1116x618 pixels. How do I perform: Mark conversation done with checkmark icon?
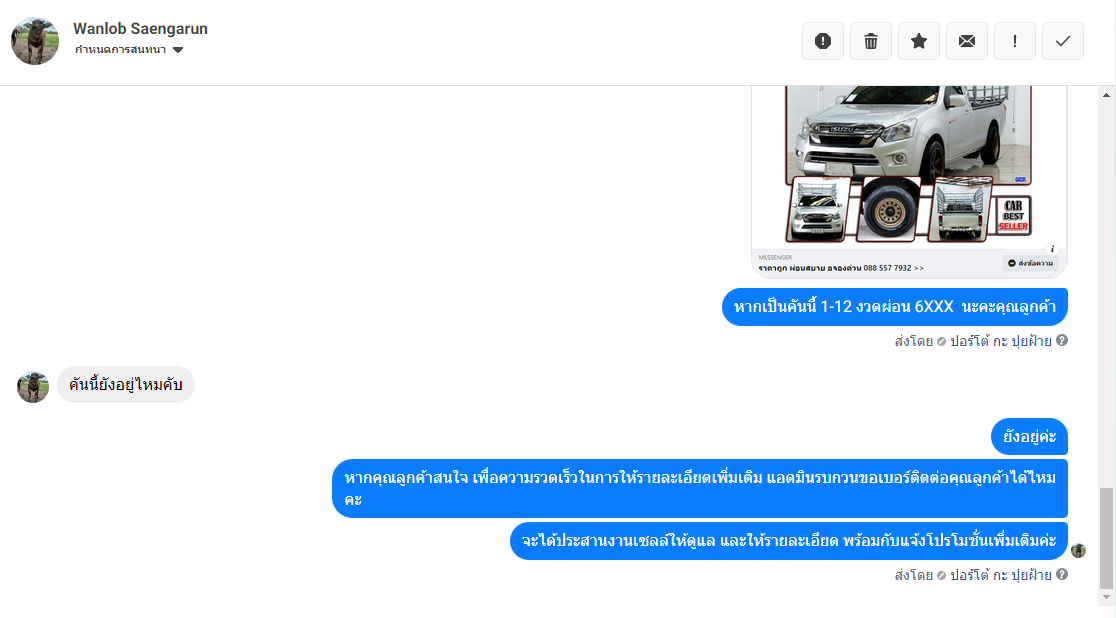tap(1063, 41)
